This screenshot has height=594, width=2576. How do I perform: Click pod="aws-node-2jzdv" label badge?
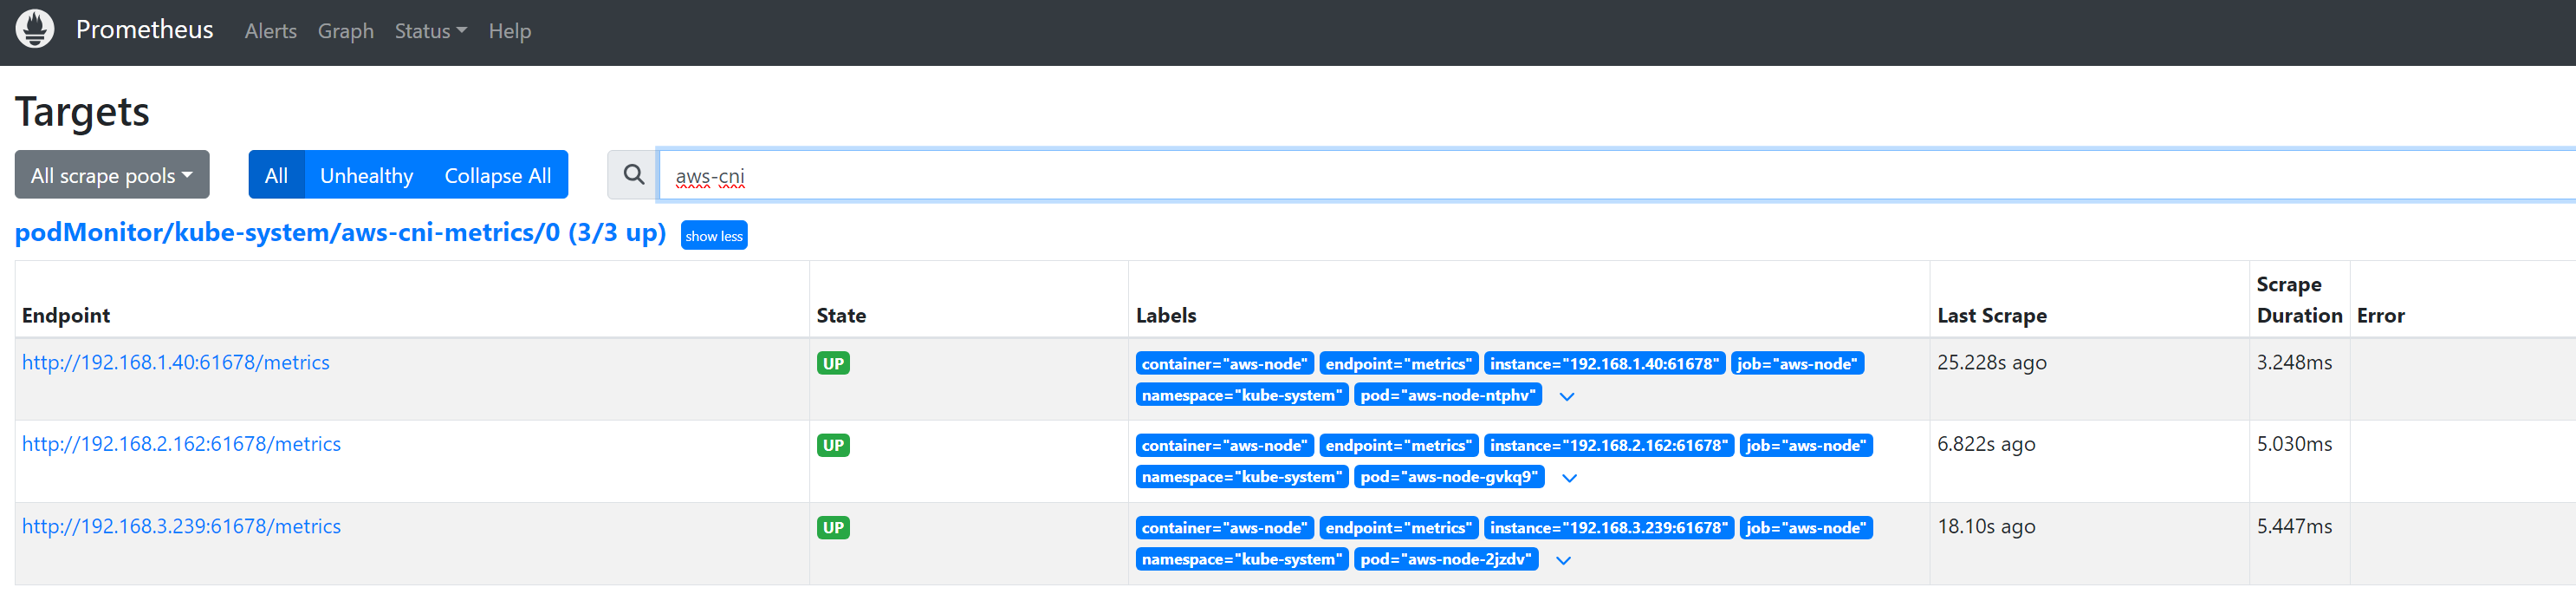[1446, 559]
